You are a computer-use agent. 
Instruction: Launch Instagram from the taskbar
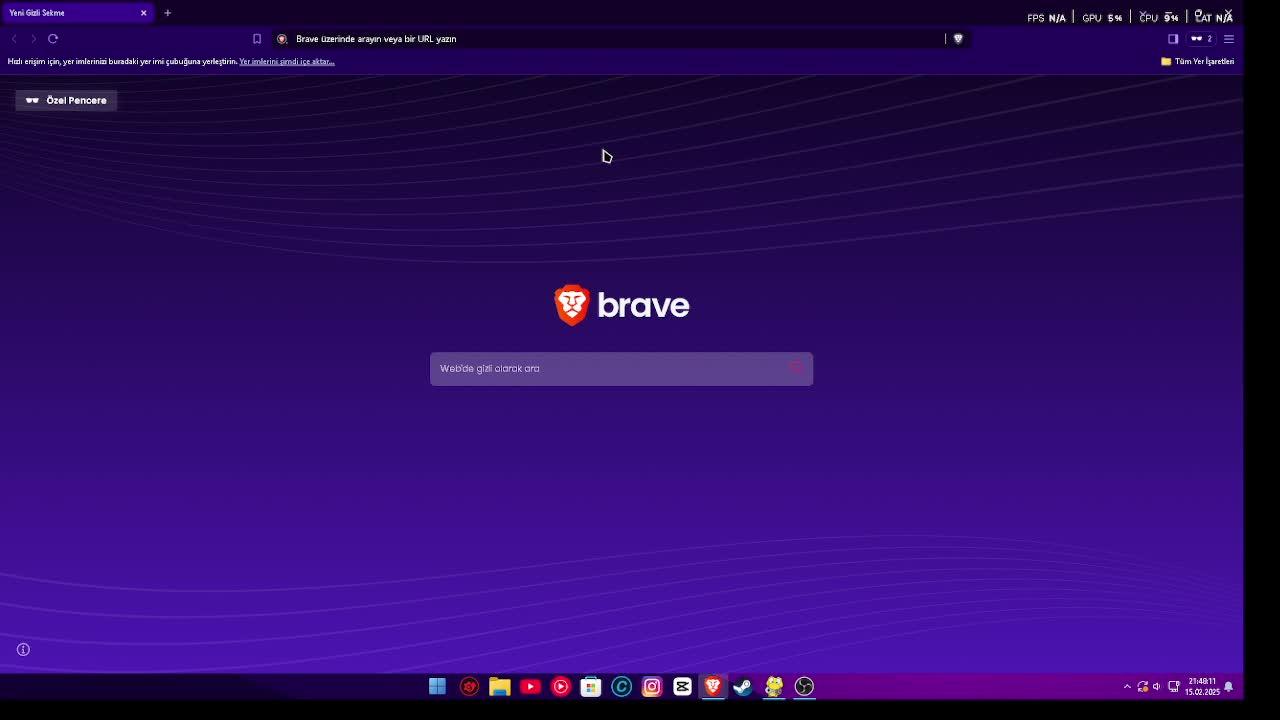point(652,686)
